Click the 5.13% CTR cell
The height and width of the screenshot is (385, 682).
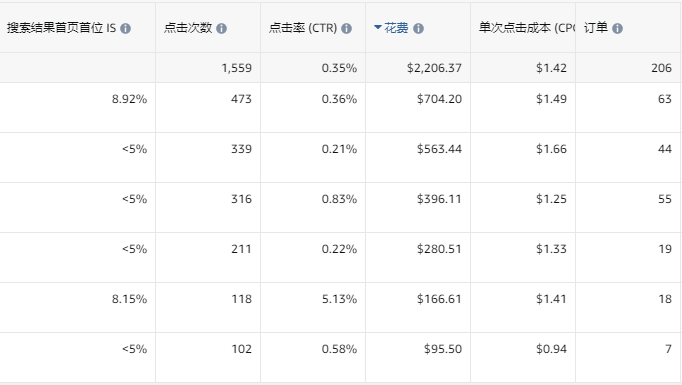tap(313, 308)
